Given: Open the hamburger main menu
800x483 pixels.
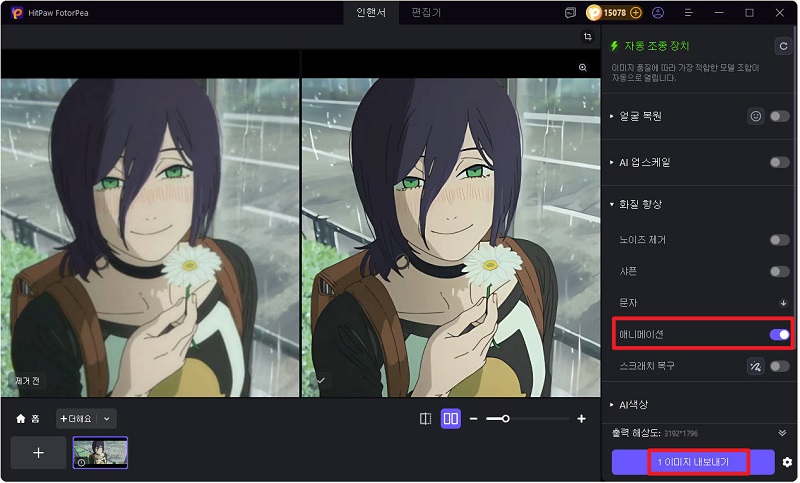Looking at the screenshot, I should tap(688, 13).
